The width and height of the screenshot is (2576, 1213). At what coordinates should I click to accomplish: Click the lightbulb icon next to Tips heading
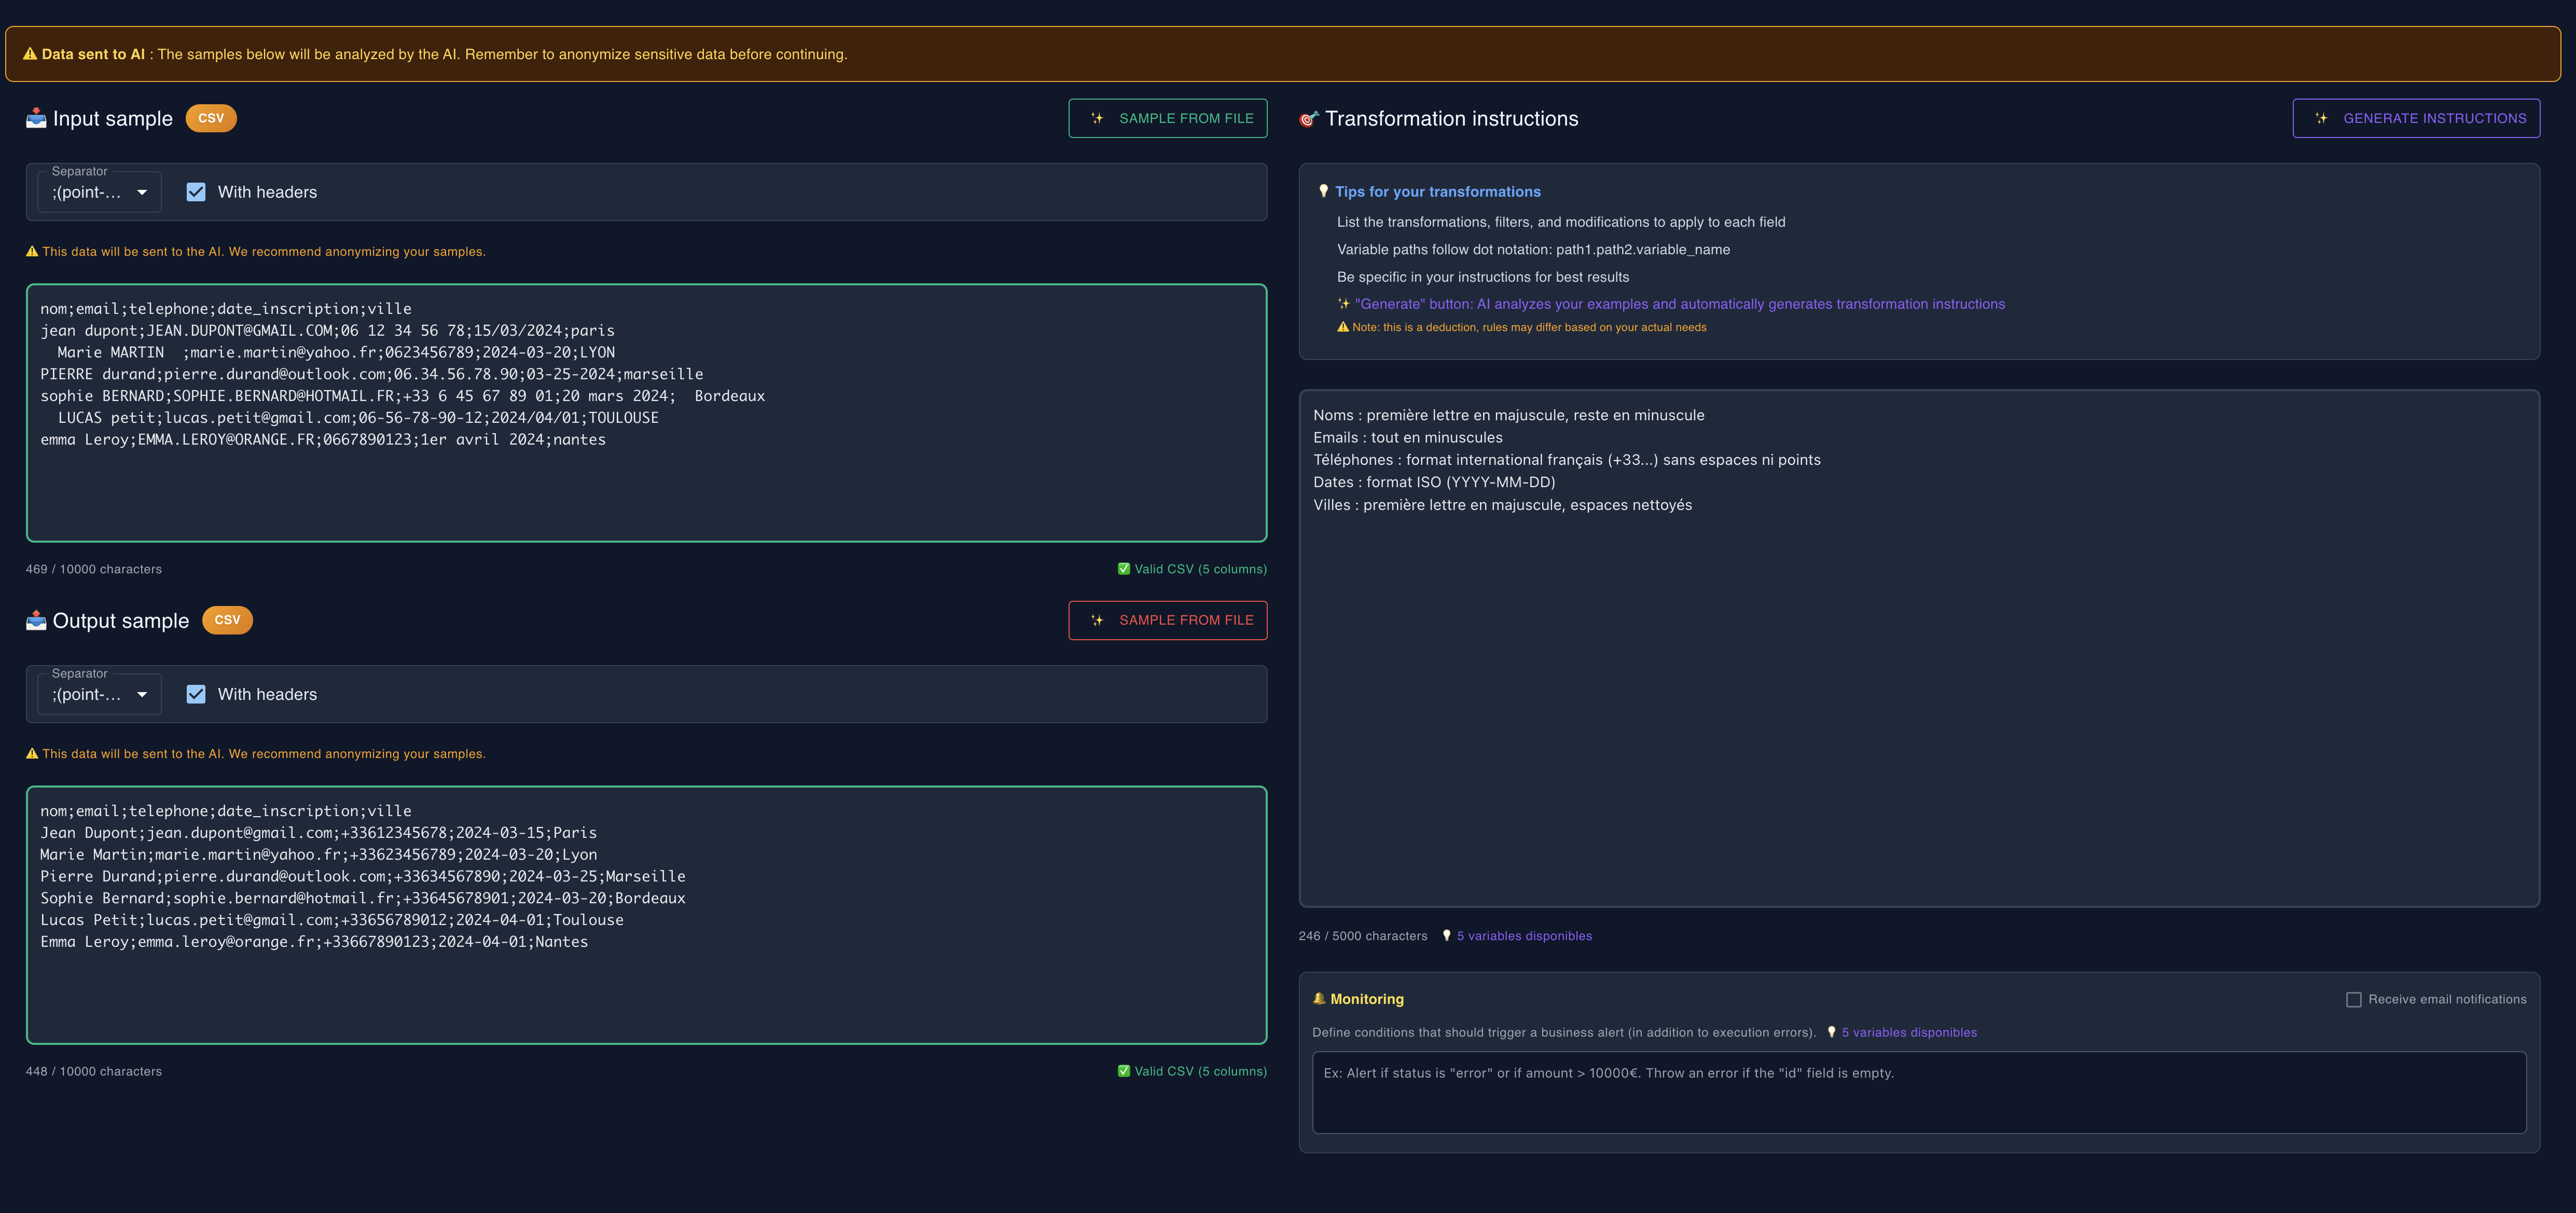[1325, 191]
